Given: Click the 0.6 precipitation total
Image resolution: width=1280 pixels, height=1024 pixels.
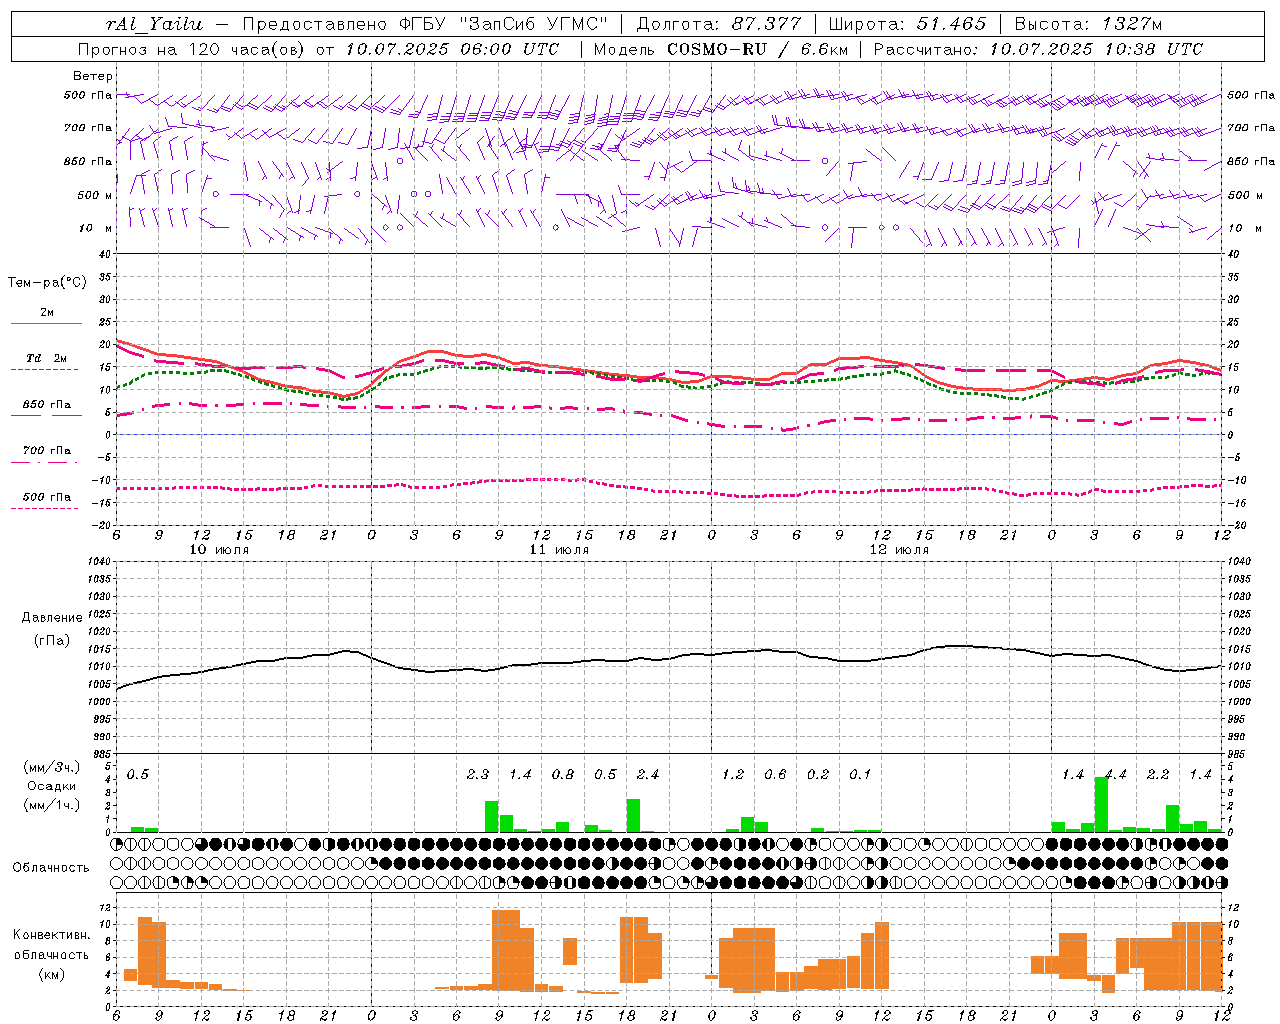Looking at the screenshot, I should pos(775,774).
